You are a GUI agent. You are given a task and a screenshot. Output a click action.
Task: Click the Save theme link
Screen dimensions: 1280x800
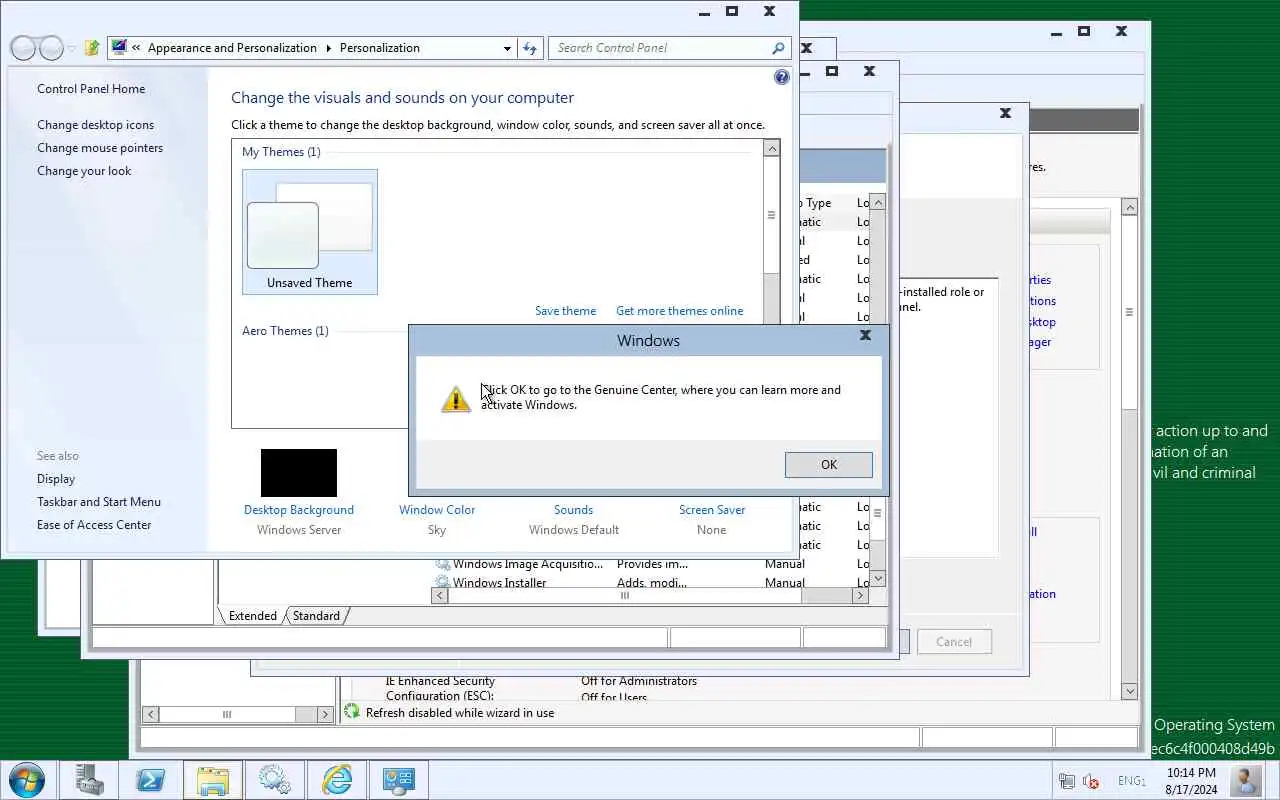(x=565, y=311)
